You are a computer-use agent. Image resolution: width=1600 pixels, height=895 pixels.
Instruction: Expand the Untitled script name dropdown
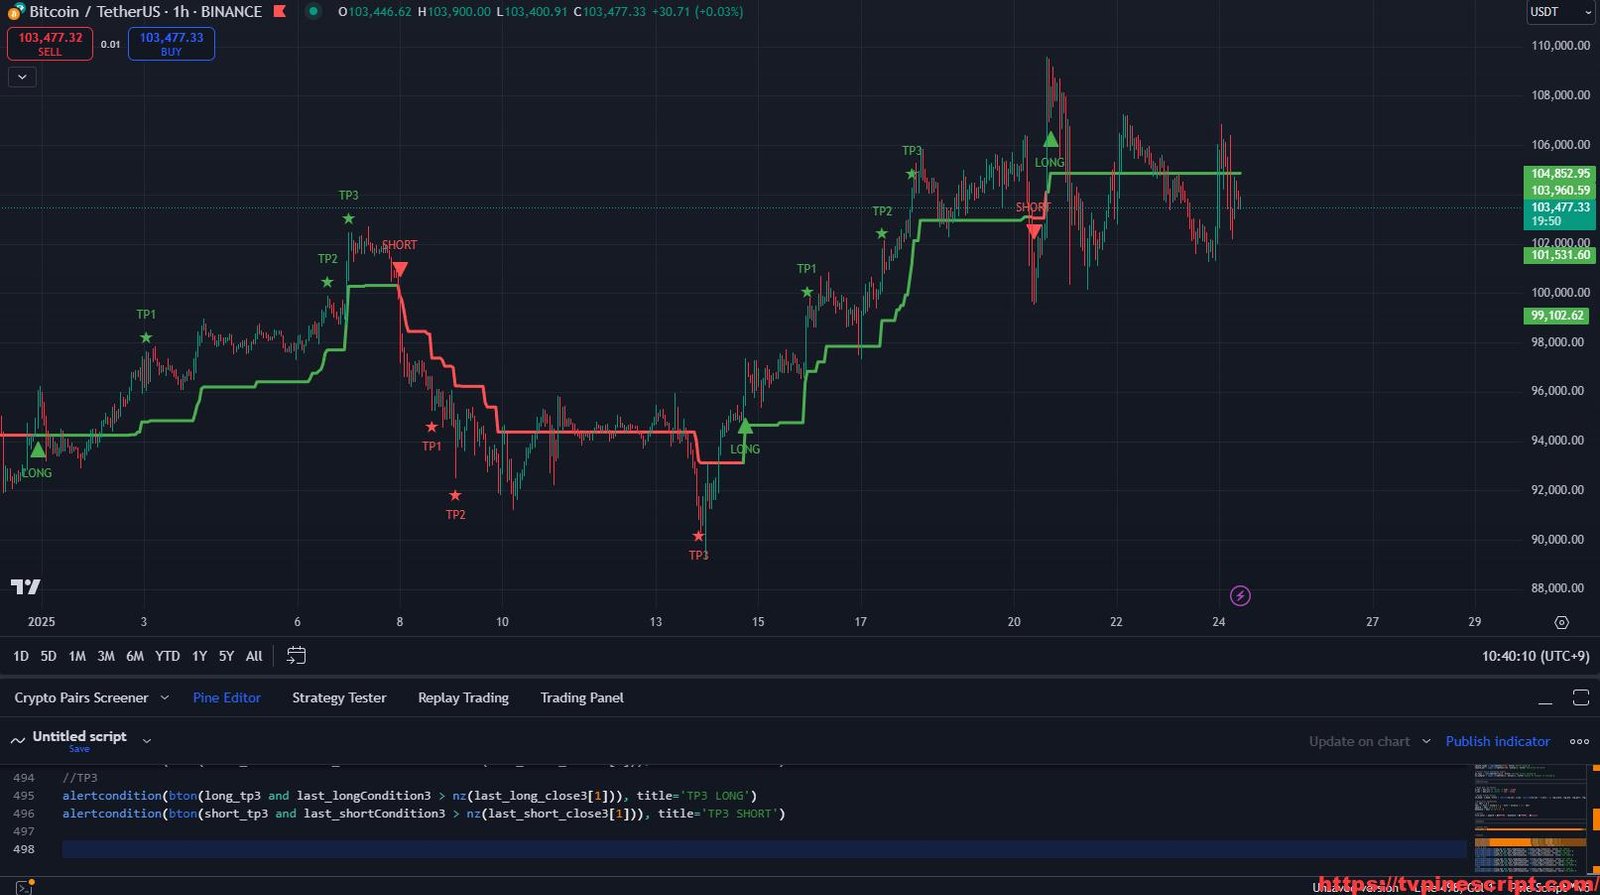147,741
